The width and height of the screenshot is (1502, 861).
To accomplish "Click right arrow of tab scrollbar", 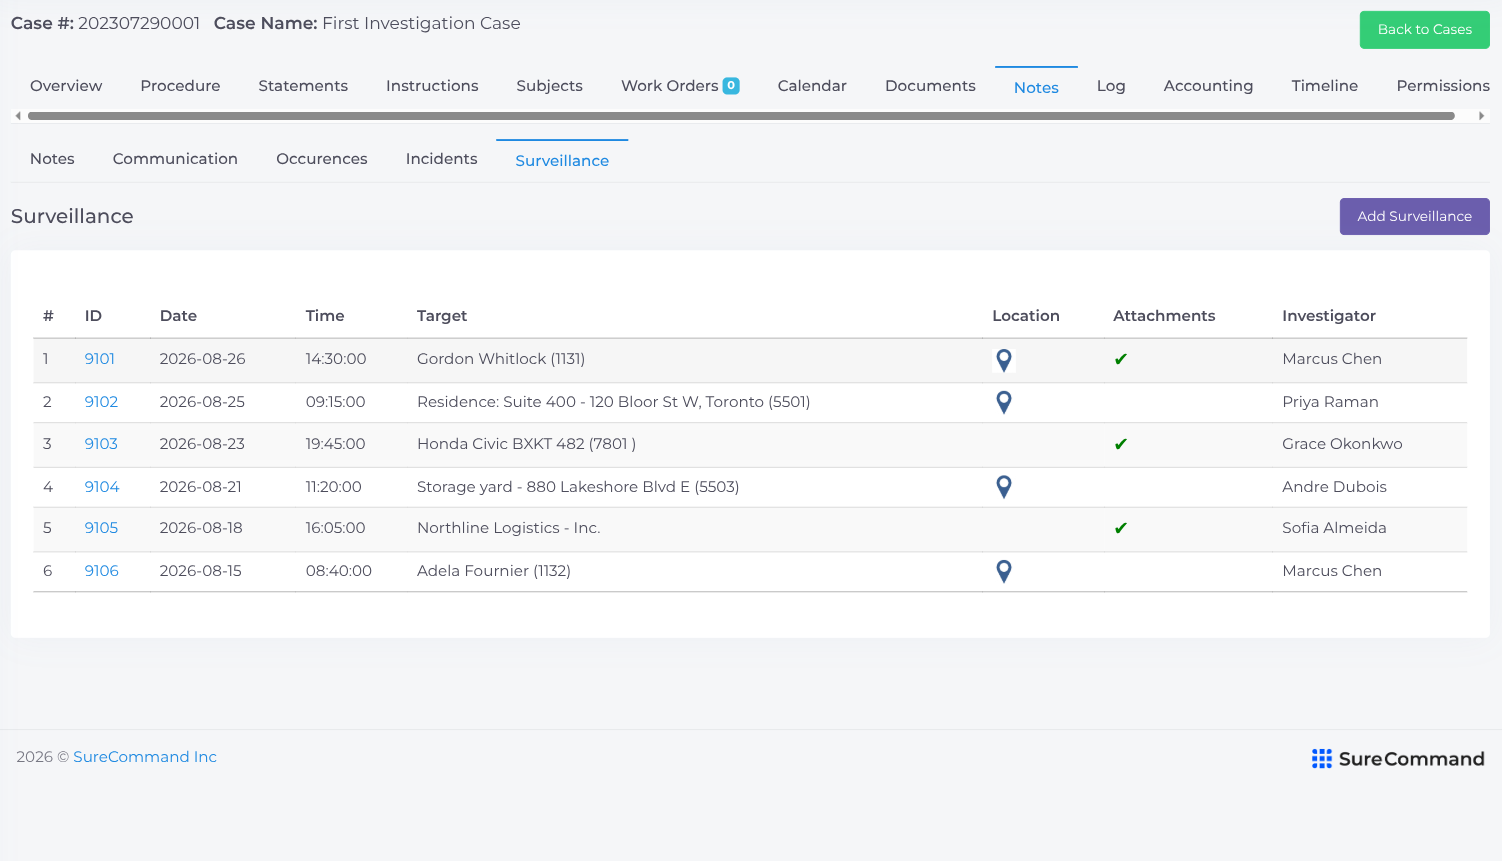I will 1481,116.
